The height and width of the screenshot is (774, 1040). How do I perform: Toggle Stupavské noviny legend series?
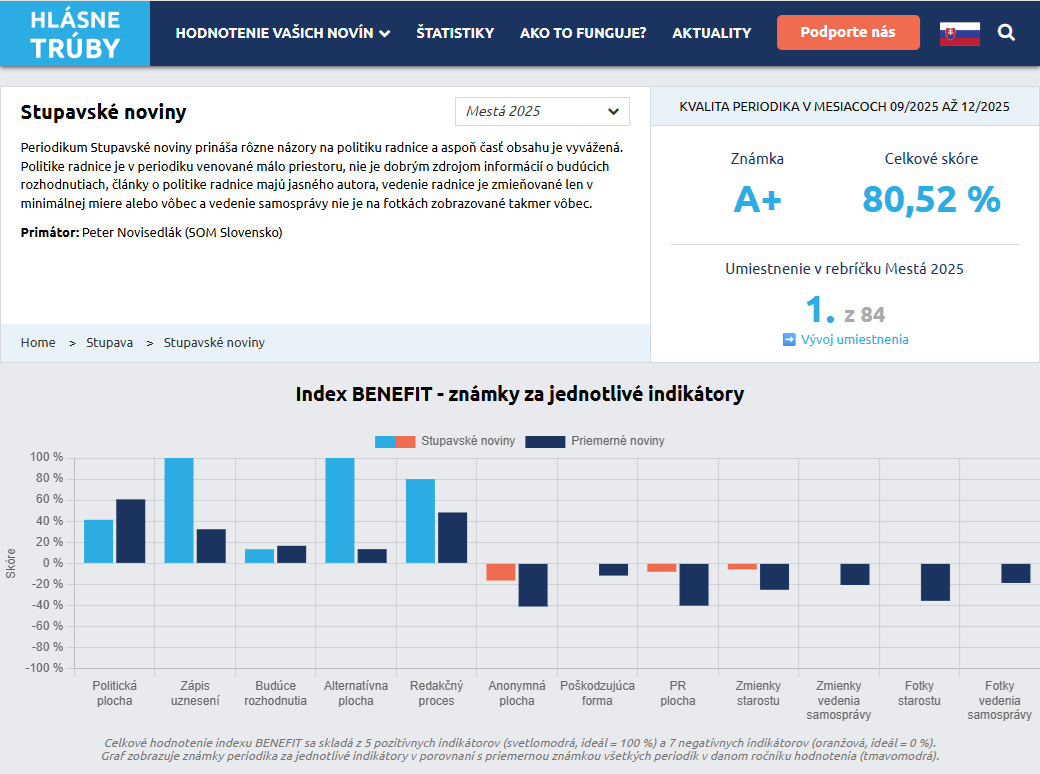pos(445,441)
